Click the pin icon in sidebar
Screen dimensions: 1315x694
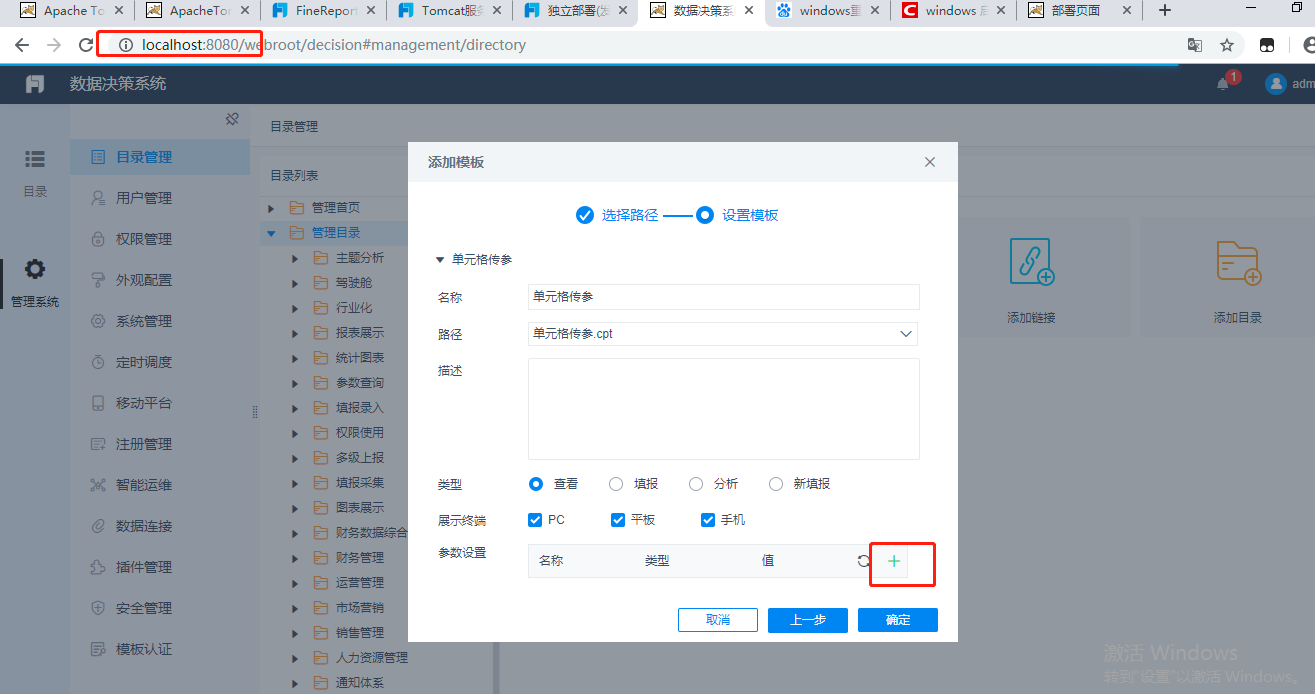coord(232,119)
